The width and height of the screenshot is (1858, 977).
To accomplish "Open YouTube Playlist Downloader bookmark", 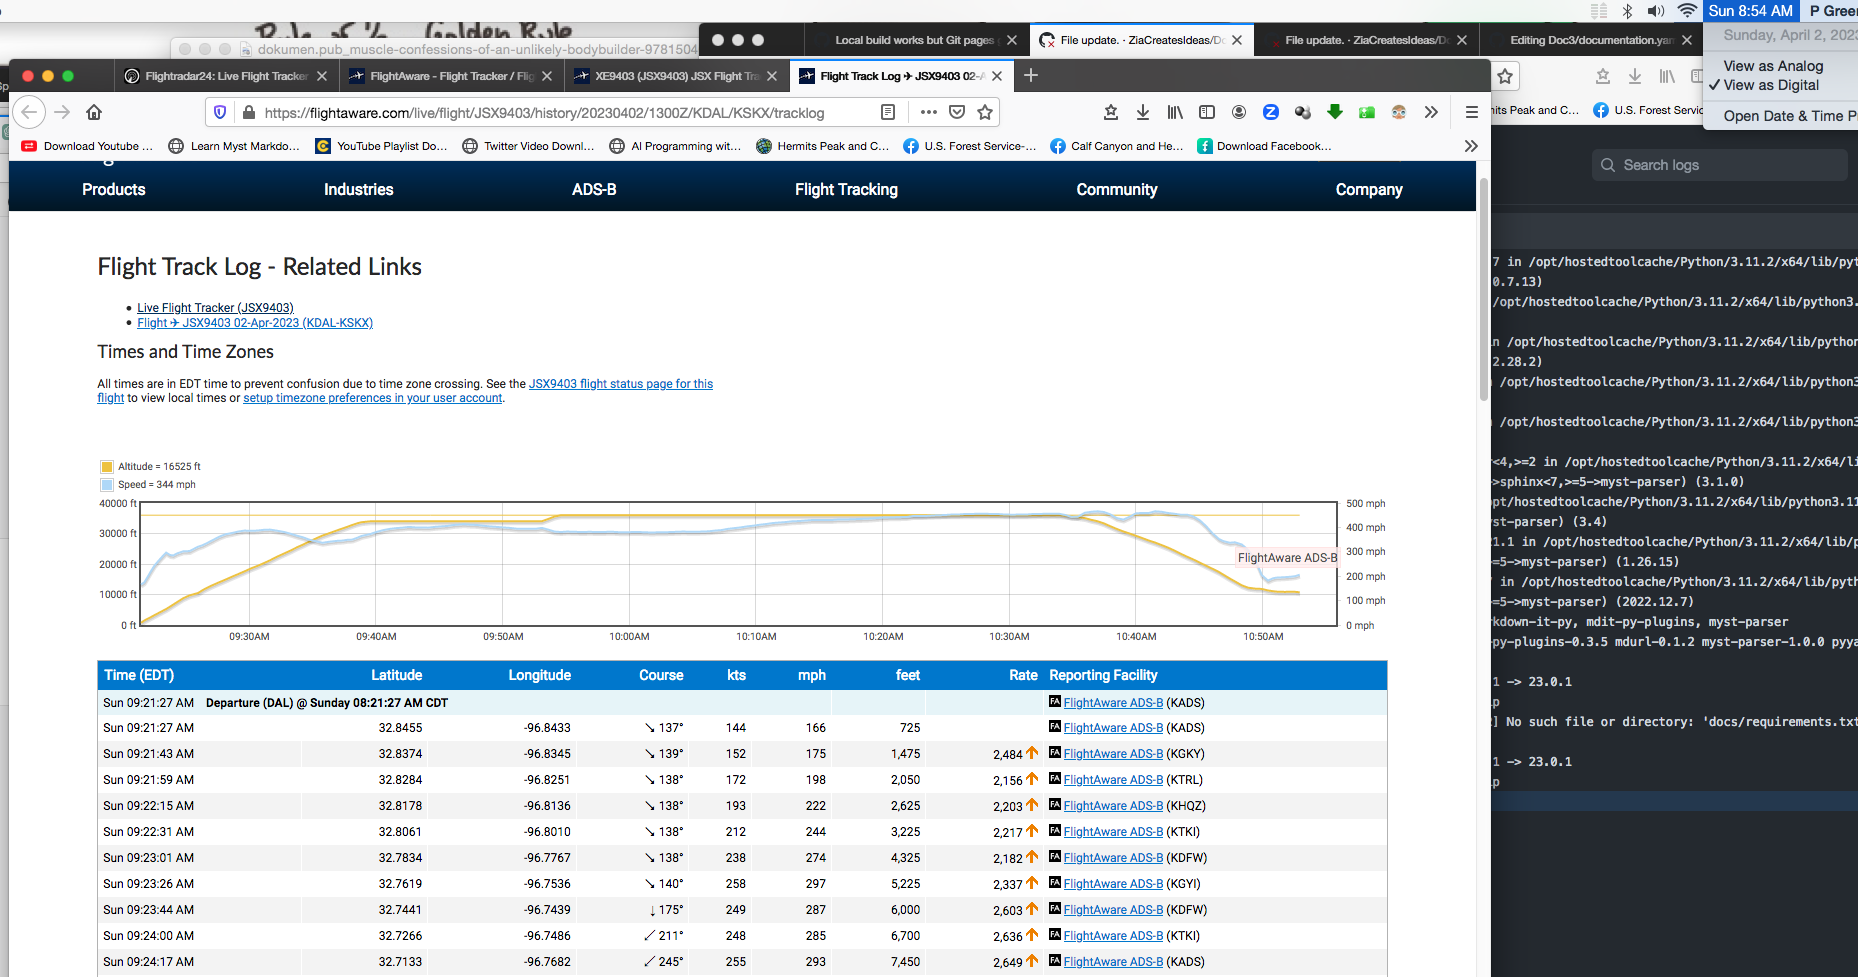I will coord(381,146).
